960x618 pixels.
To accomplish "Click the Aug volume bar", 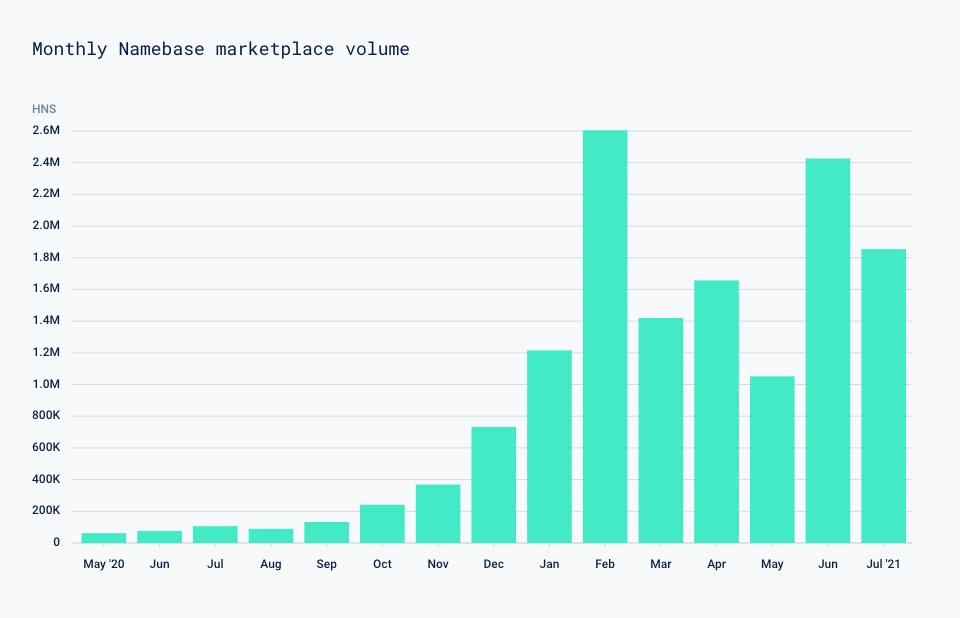I will click(271, 536).
